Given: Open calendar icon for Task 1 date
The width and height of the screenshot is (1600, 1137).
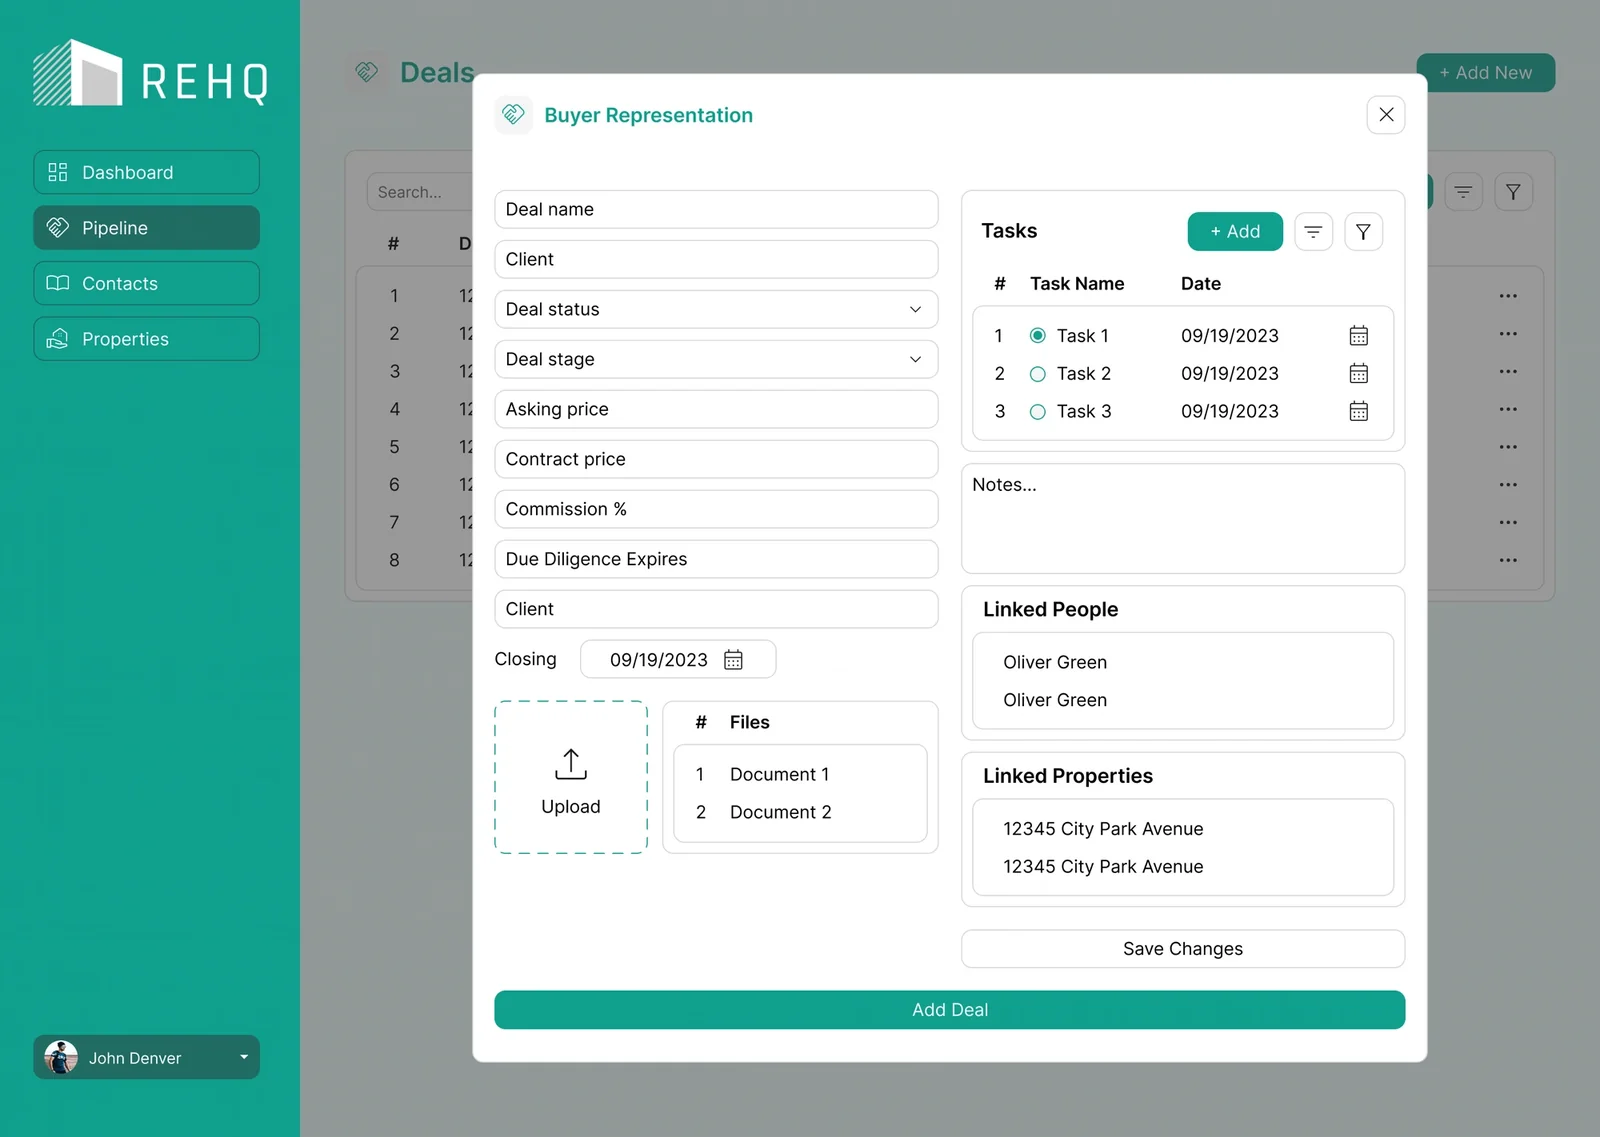Looking at the screenshot, I should pos(1358,335).
